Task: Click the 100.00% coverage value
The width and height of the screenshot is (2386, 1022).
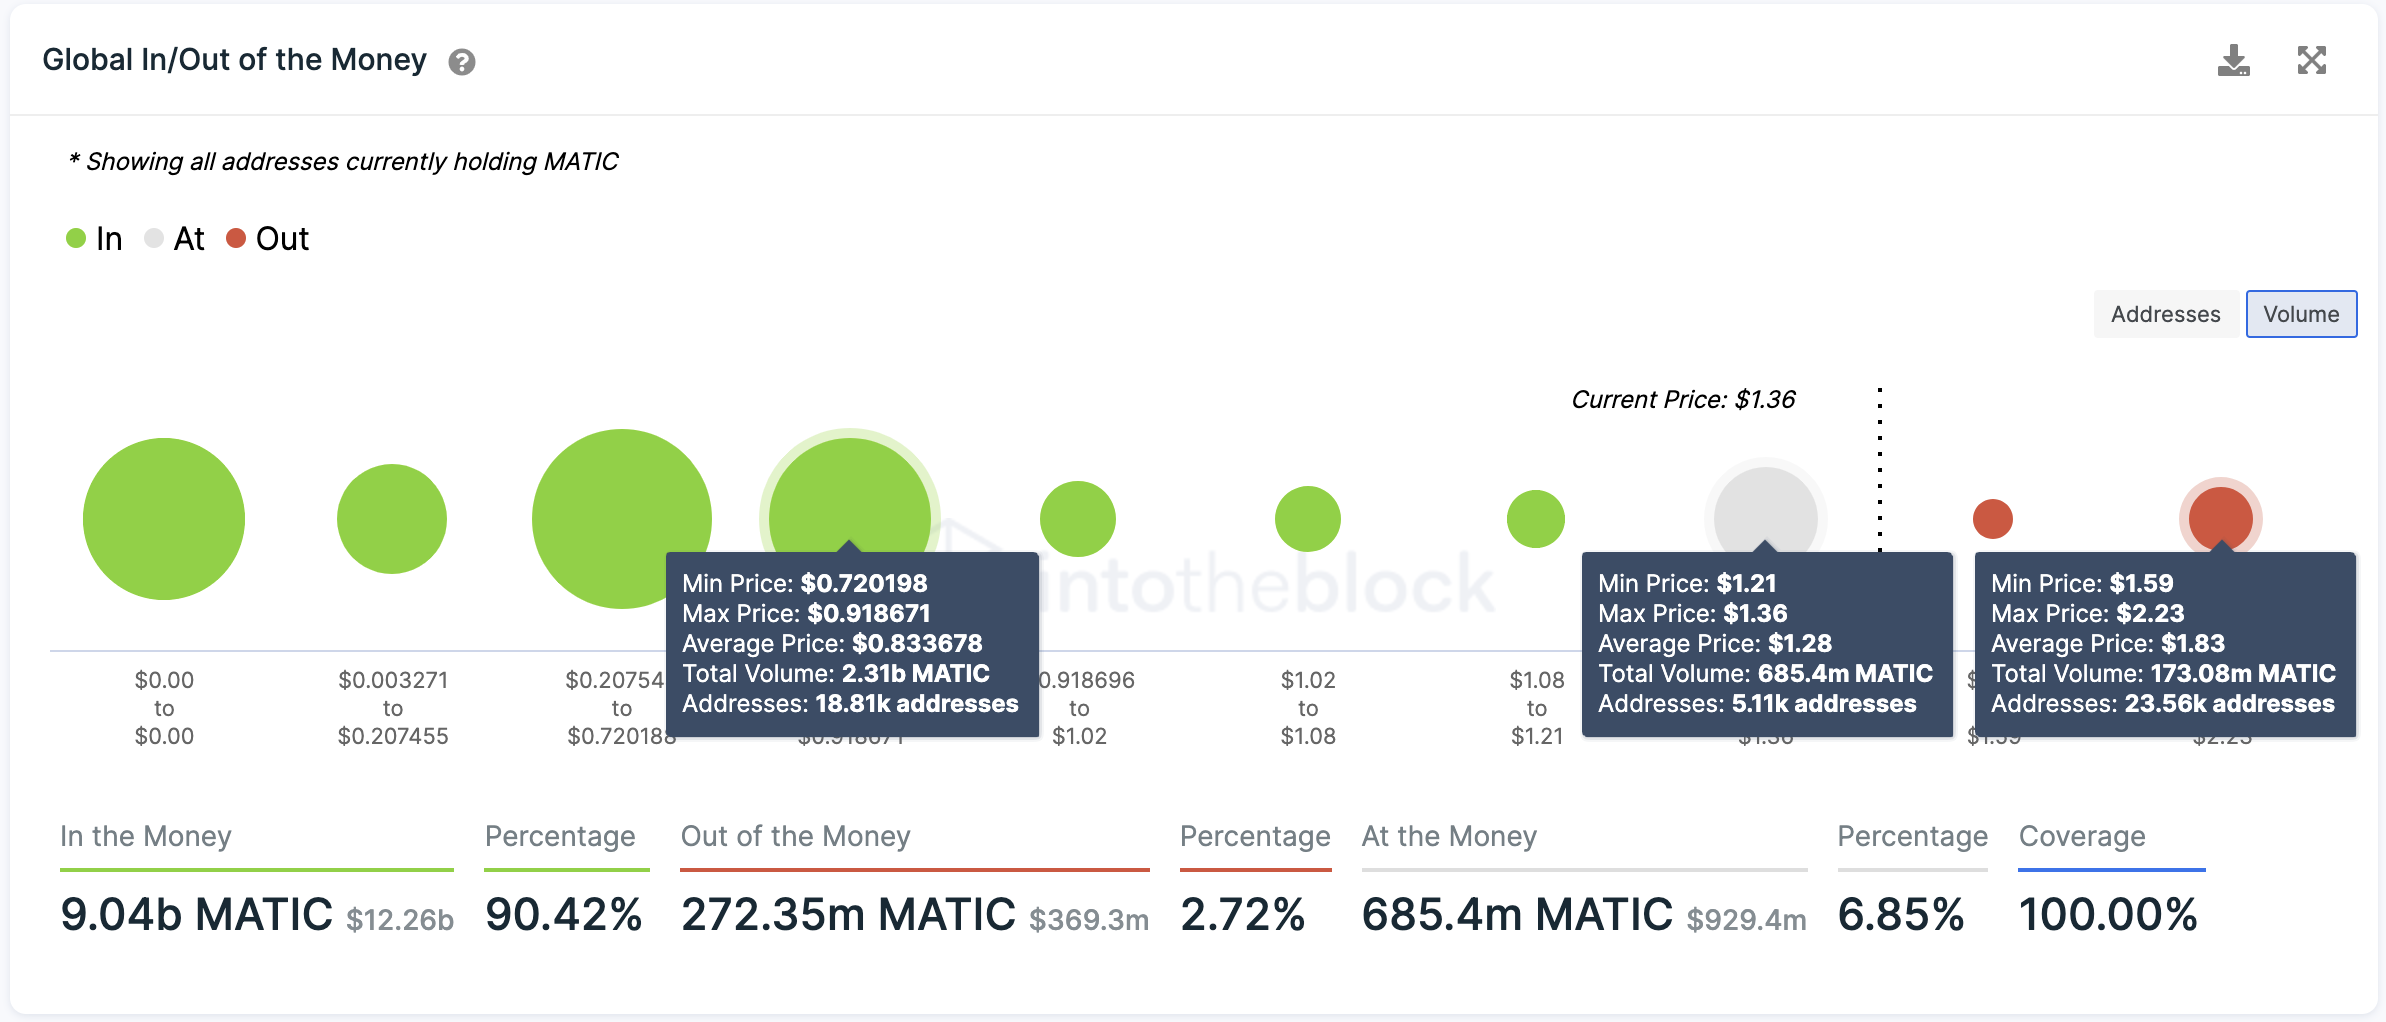Action: click(2108, 914)
